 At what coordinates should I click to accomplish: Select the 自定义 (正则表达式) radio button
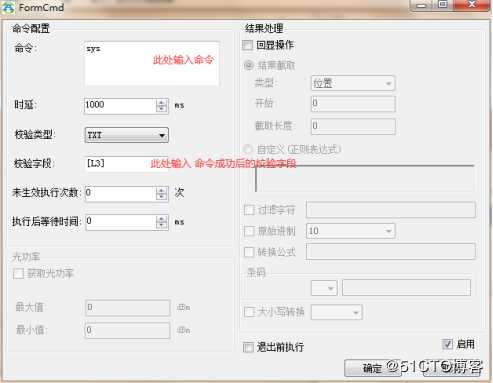(x=248, y=149)
